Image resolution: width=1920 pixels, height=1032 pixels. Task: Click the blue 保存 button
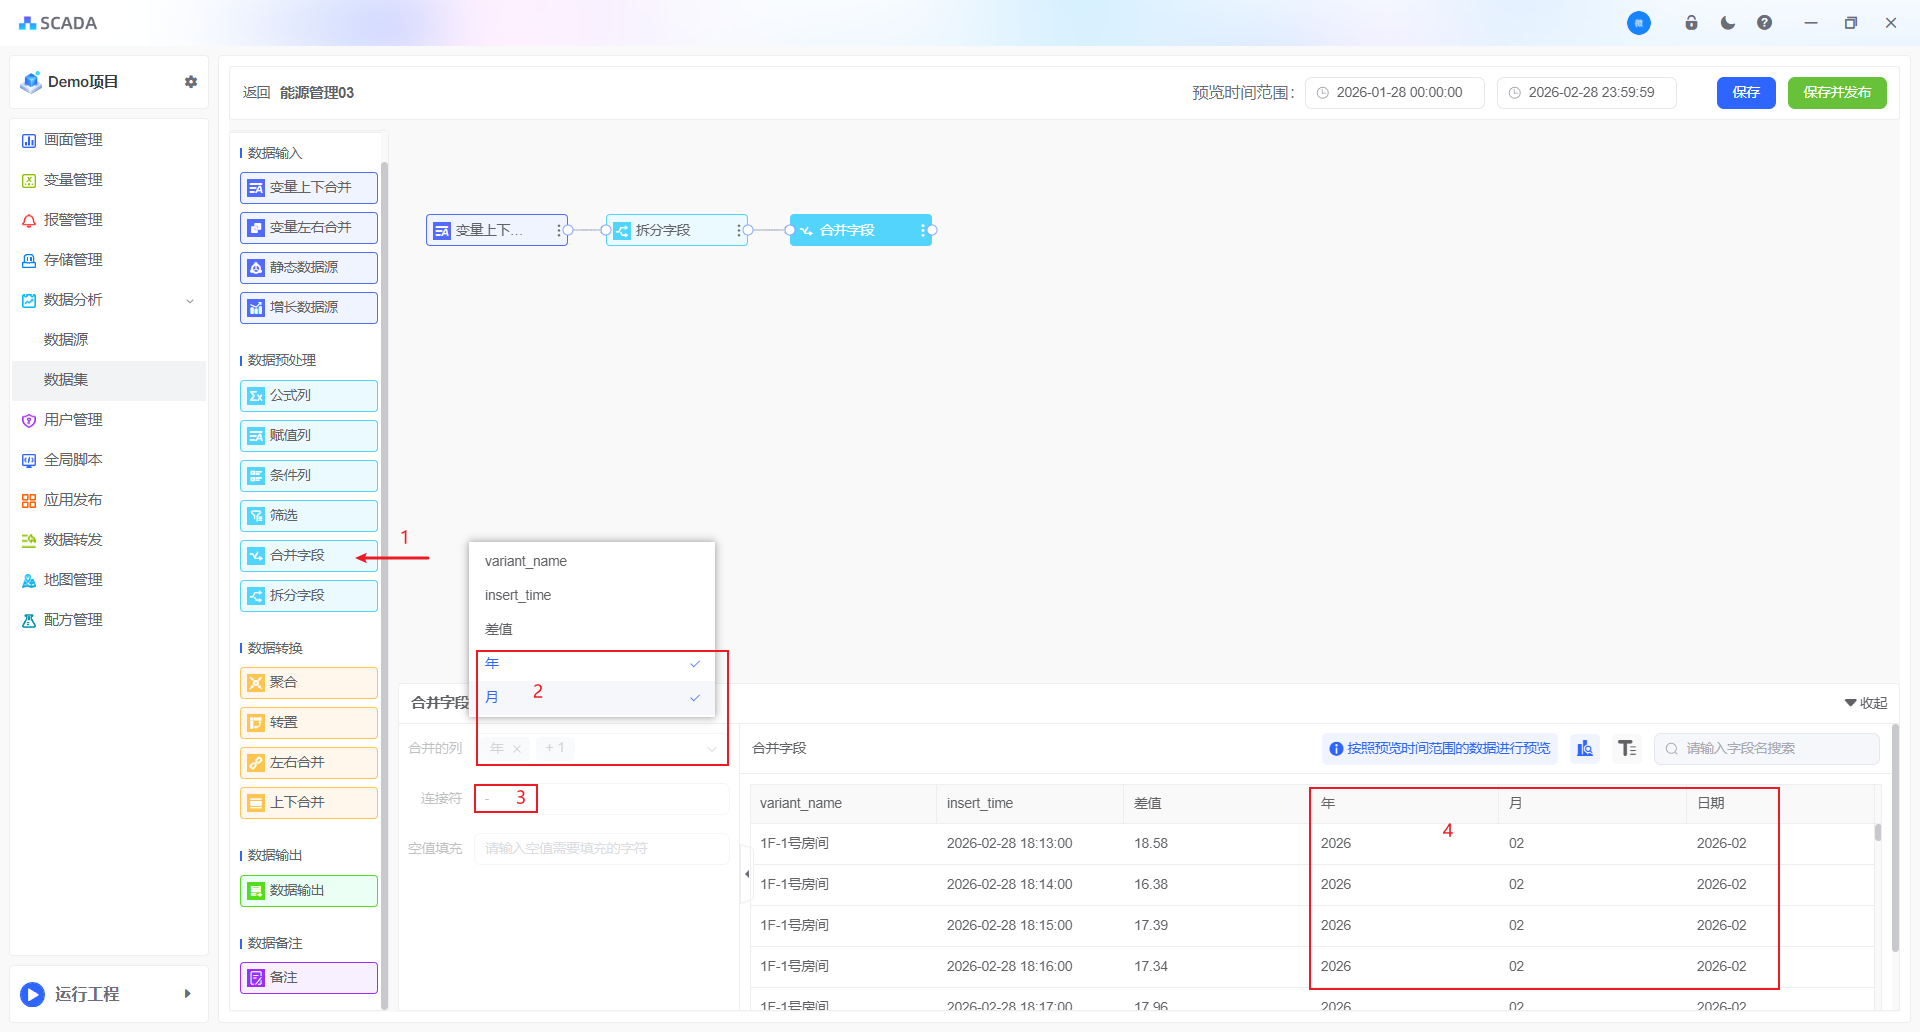[x=1745, y=93]
